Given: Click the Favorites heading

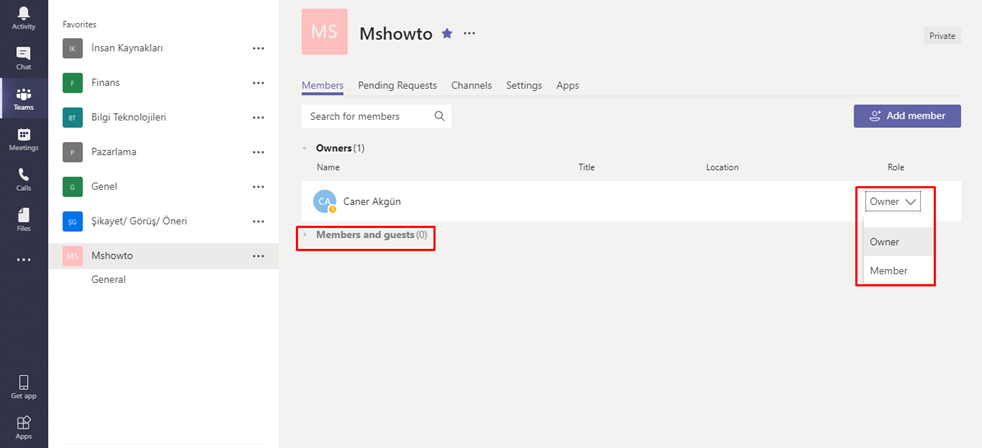Looking at the screenshot, I should (79, 24).
